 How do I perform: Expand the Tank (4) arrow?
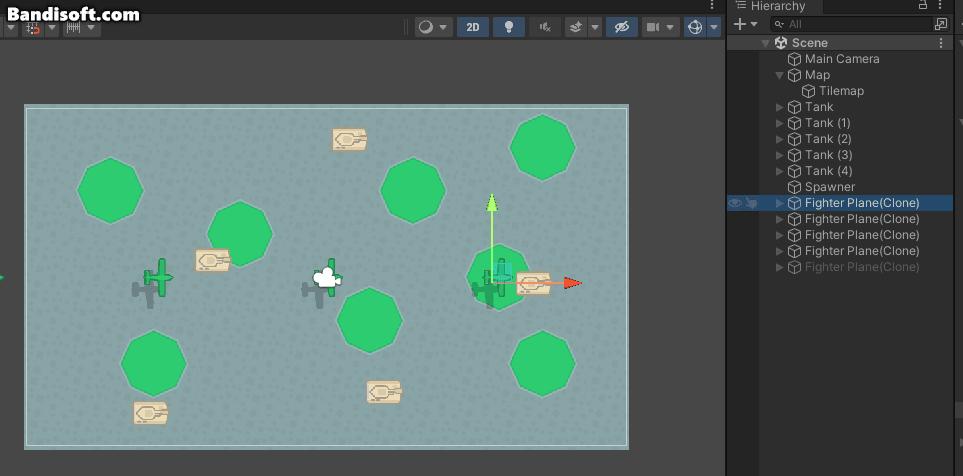click(x=780, y=171)
